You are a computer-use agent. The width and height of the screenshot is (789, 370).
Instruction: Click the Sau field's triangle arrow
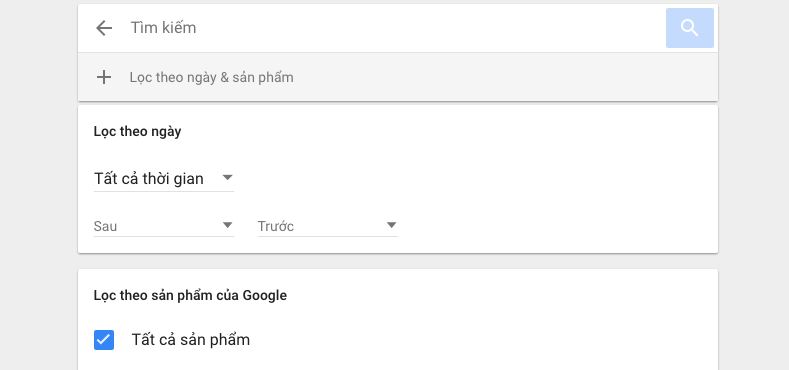pos(227,225)
